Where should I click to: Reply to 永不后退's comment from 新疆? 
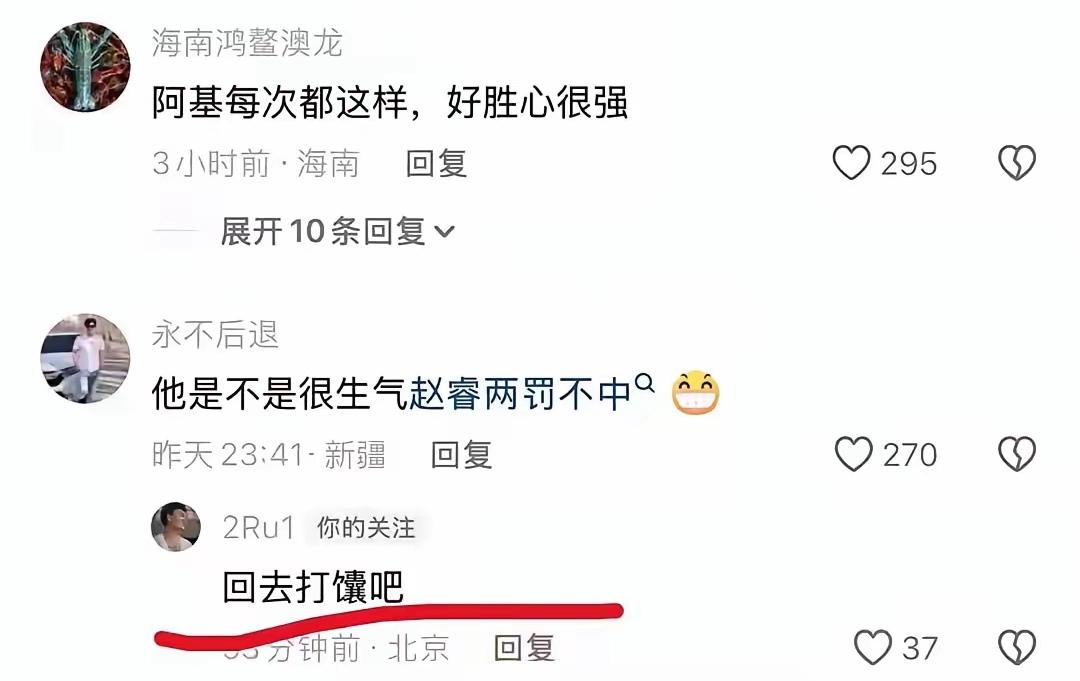(461, 454)
